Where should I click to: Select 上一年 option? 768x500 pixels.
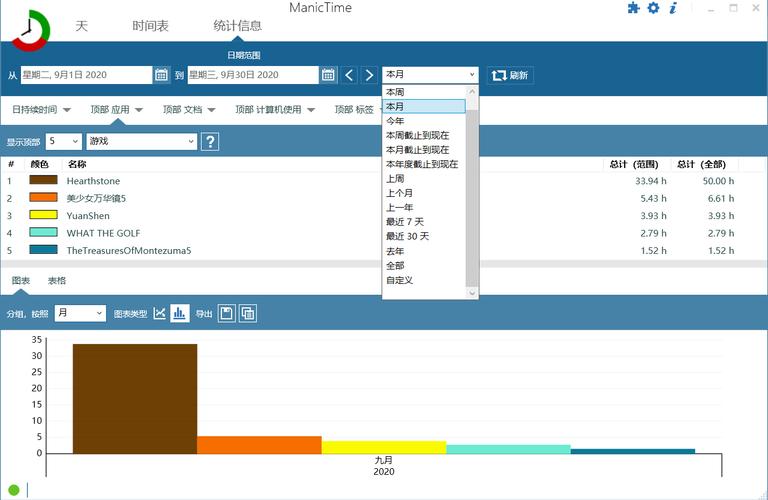click(424, 208)
